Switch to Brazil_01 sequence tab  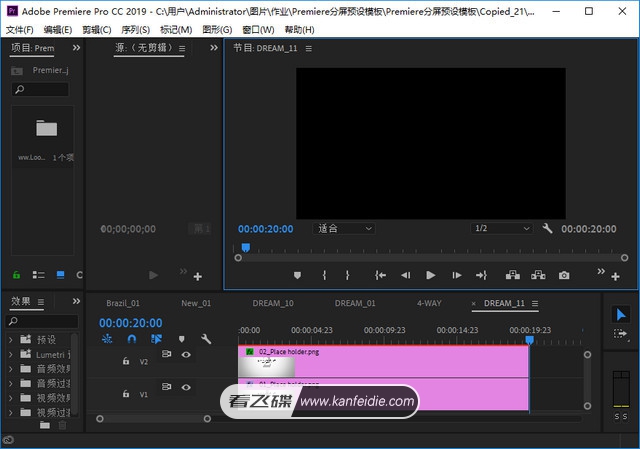tap(123, 303)
